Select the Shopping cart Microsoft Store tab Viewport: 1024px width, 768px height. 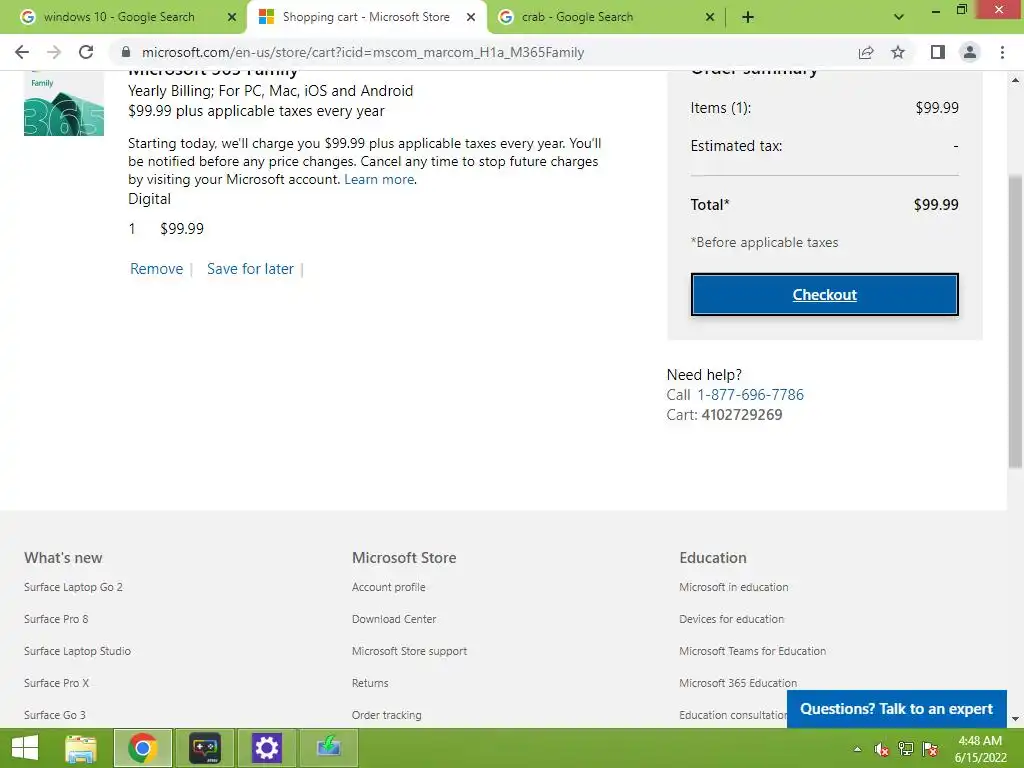[366, 17]
